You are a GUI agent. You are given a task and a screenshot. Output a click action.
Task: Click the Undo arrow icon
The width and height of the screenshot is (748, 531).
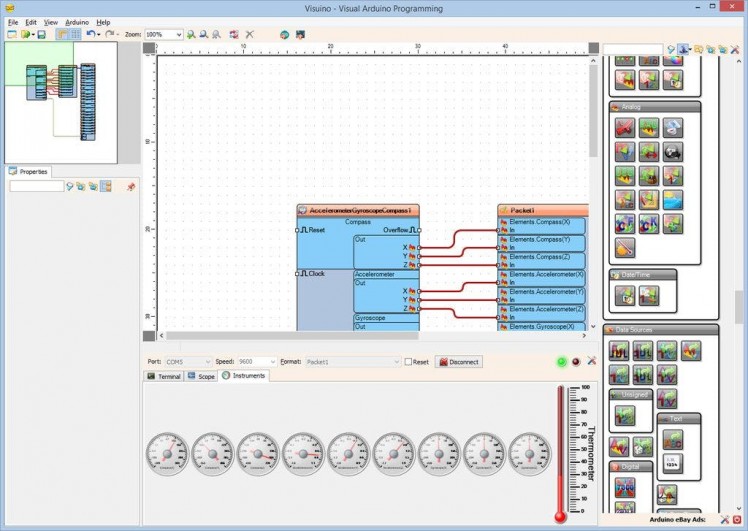[x=90, y=34]
